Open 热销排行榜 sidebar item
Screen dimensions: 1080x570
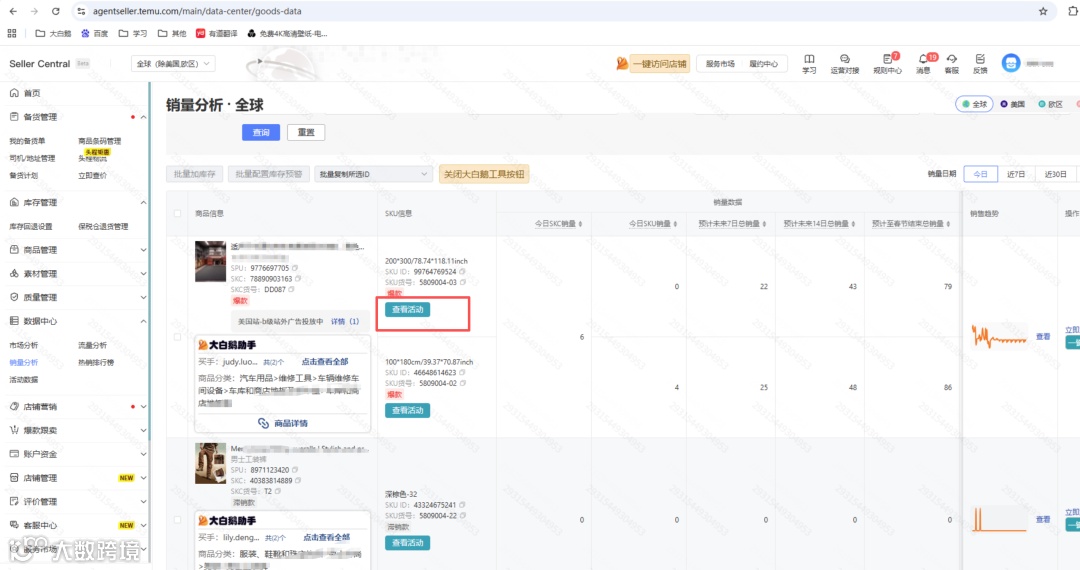click(x=96, y=362)
